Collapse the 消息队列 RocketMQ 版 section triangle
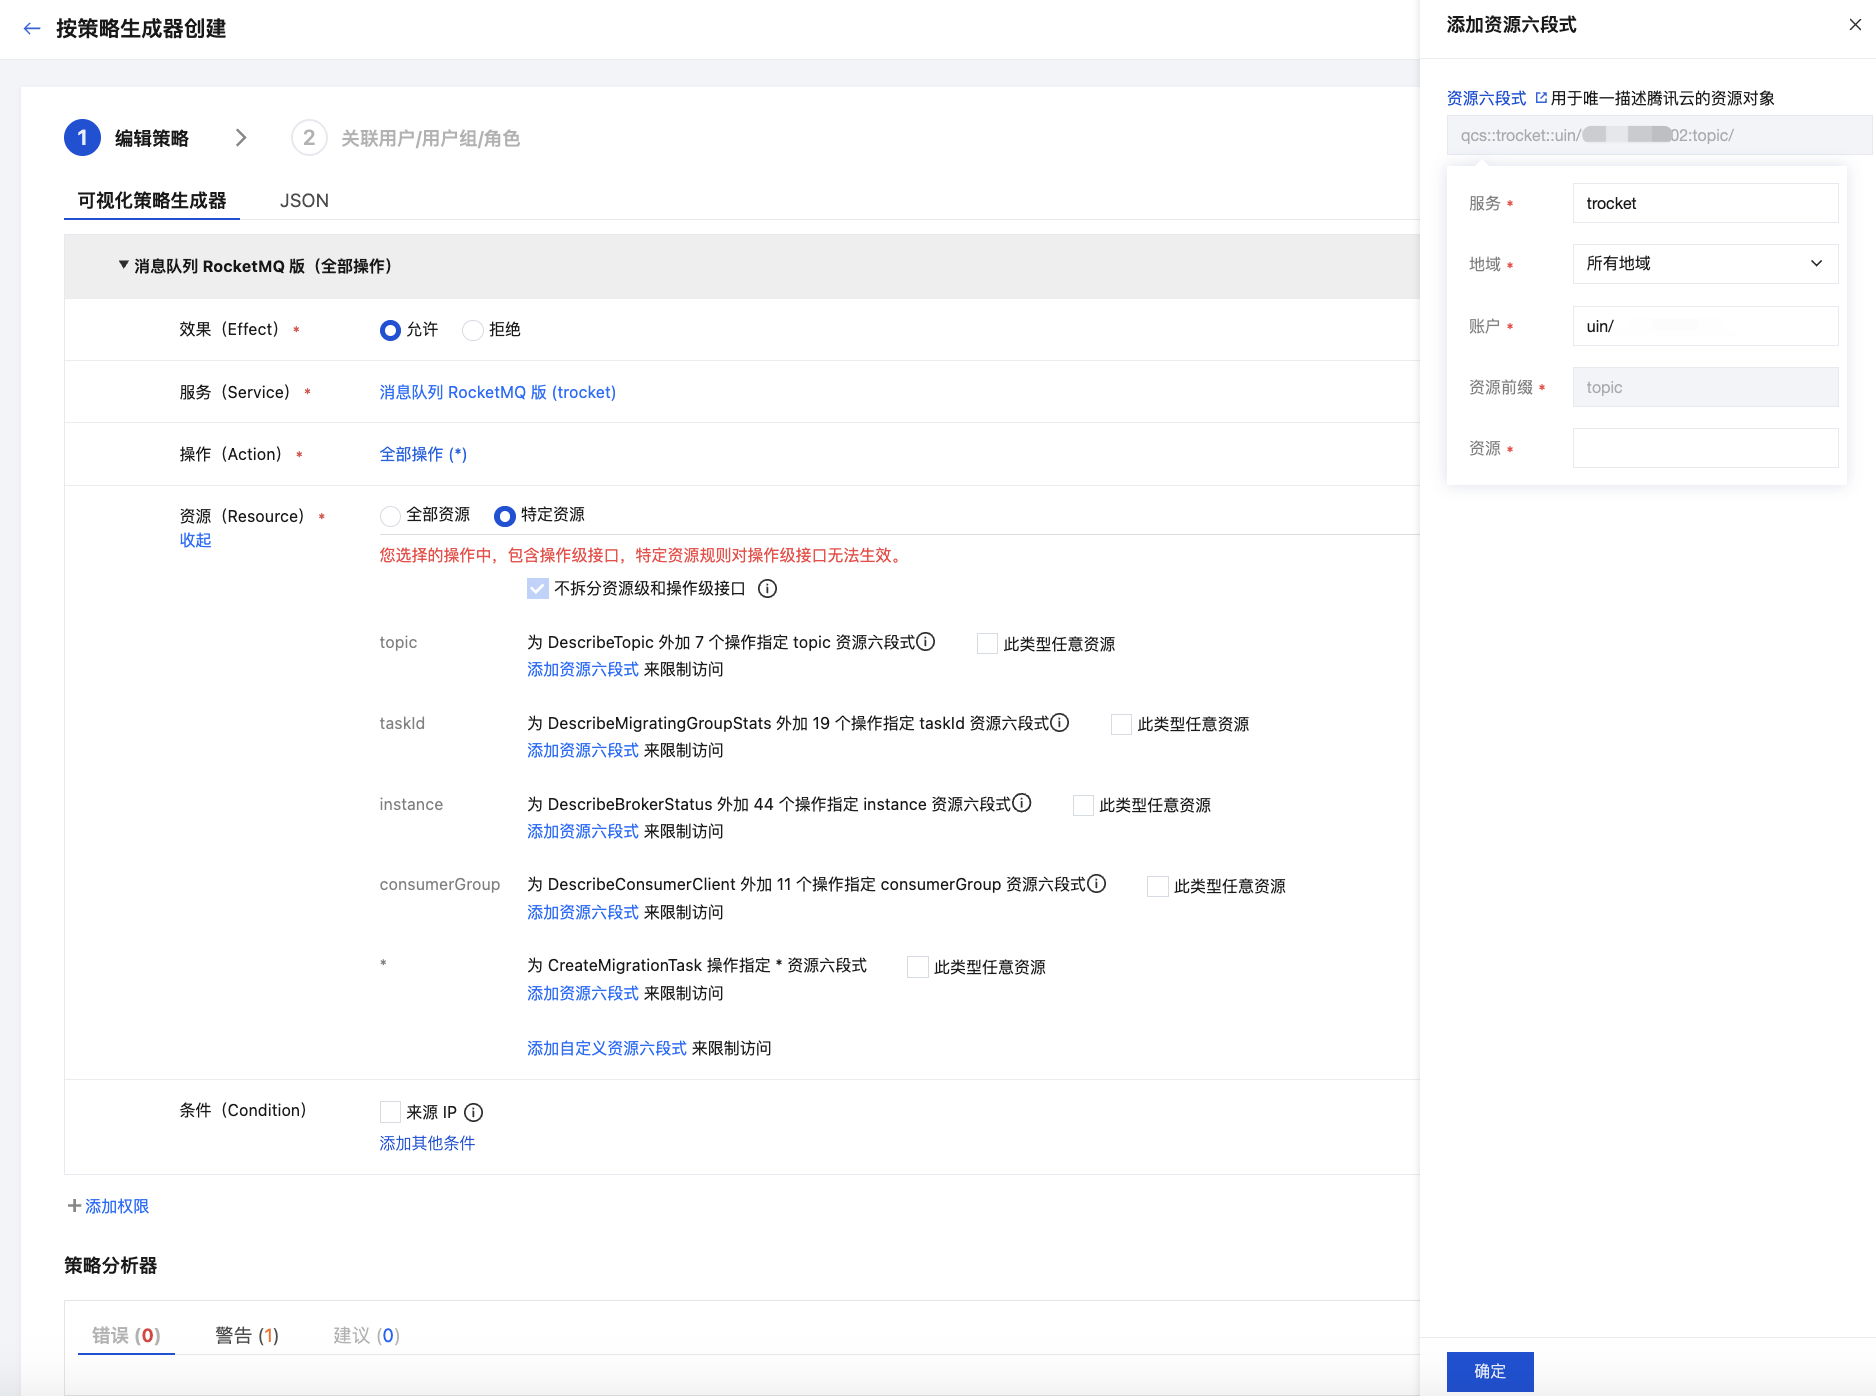Image resolution: width=1876 pixels, height=1396 pixels. tap(124, 266)
